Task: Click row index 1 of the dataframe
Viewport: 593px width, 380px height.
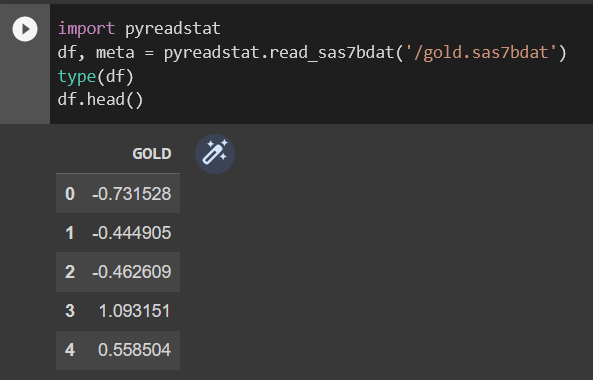Action: [x=70, y=233]
